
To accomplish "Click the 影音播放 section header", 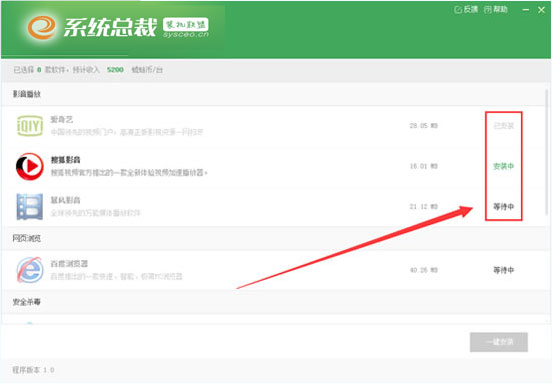I will click(27, 94).
